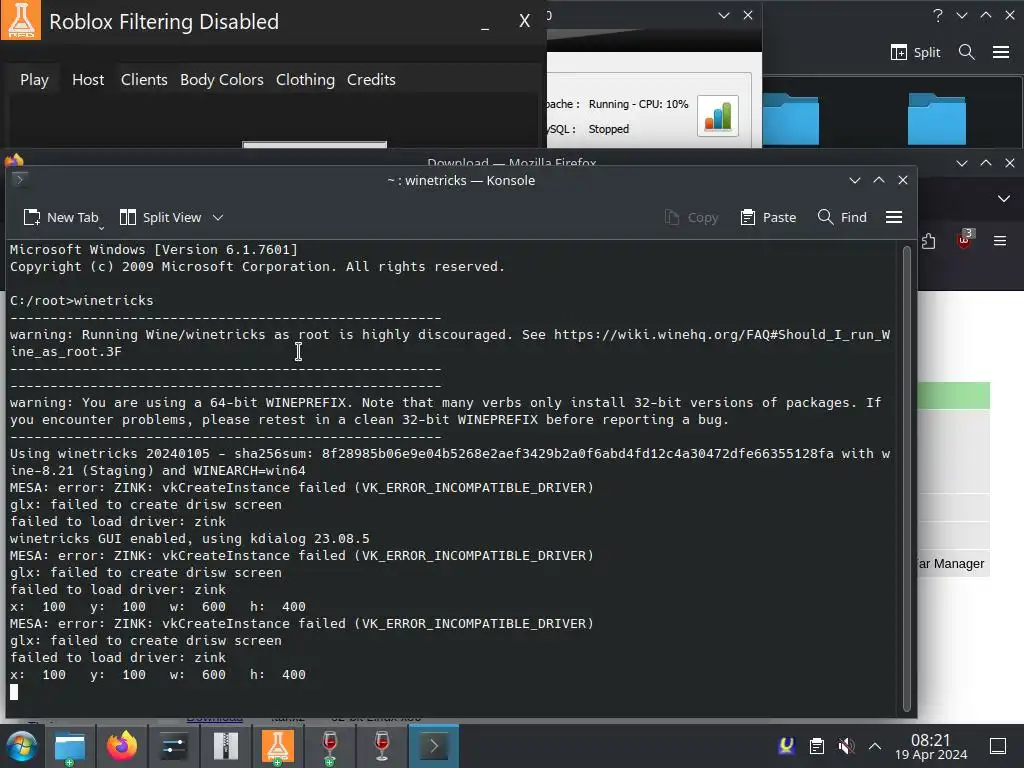Open the Konsole hamburger menu

(894, 217)
